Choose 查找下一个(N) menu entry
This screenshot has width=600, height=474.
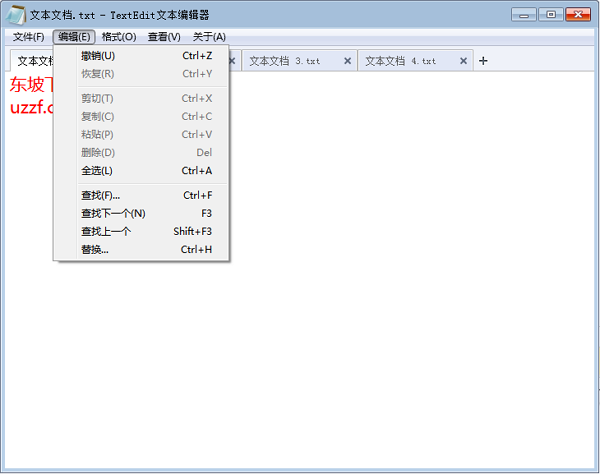click(113, 214)
